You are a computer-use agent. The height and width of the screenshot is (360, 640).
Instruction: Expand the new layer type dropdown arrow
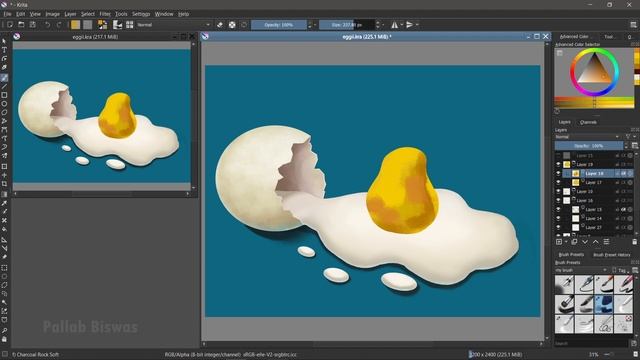tap(566, 242)
